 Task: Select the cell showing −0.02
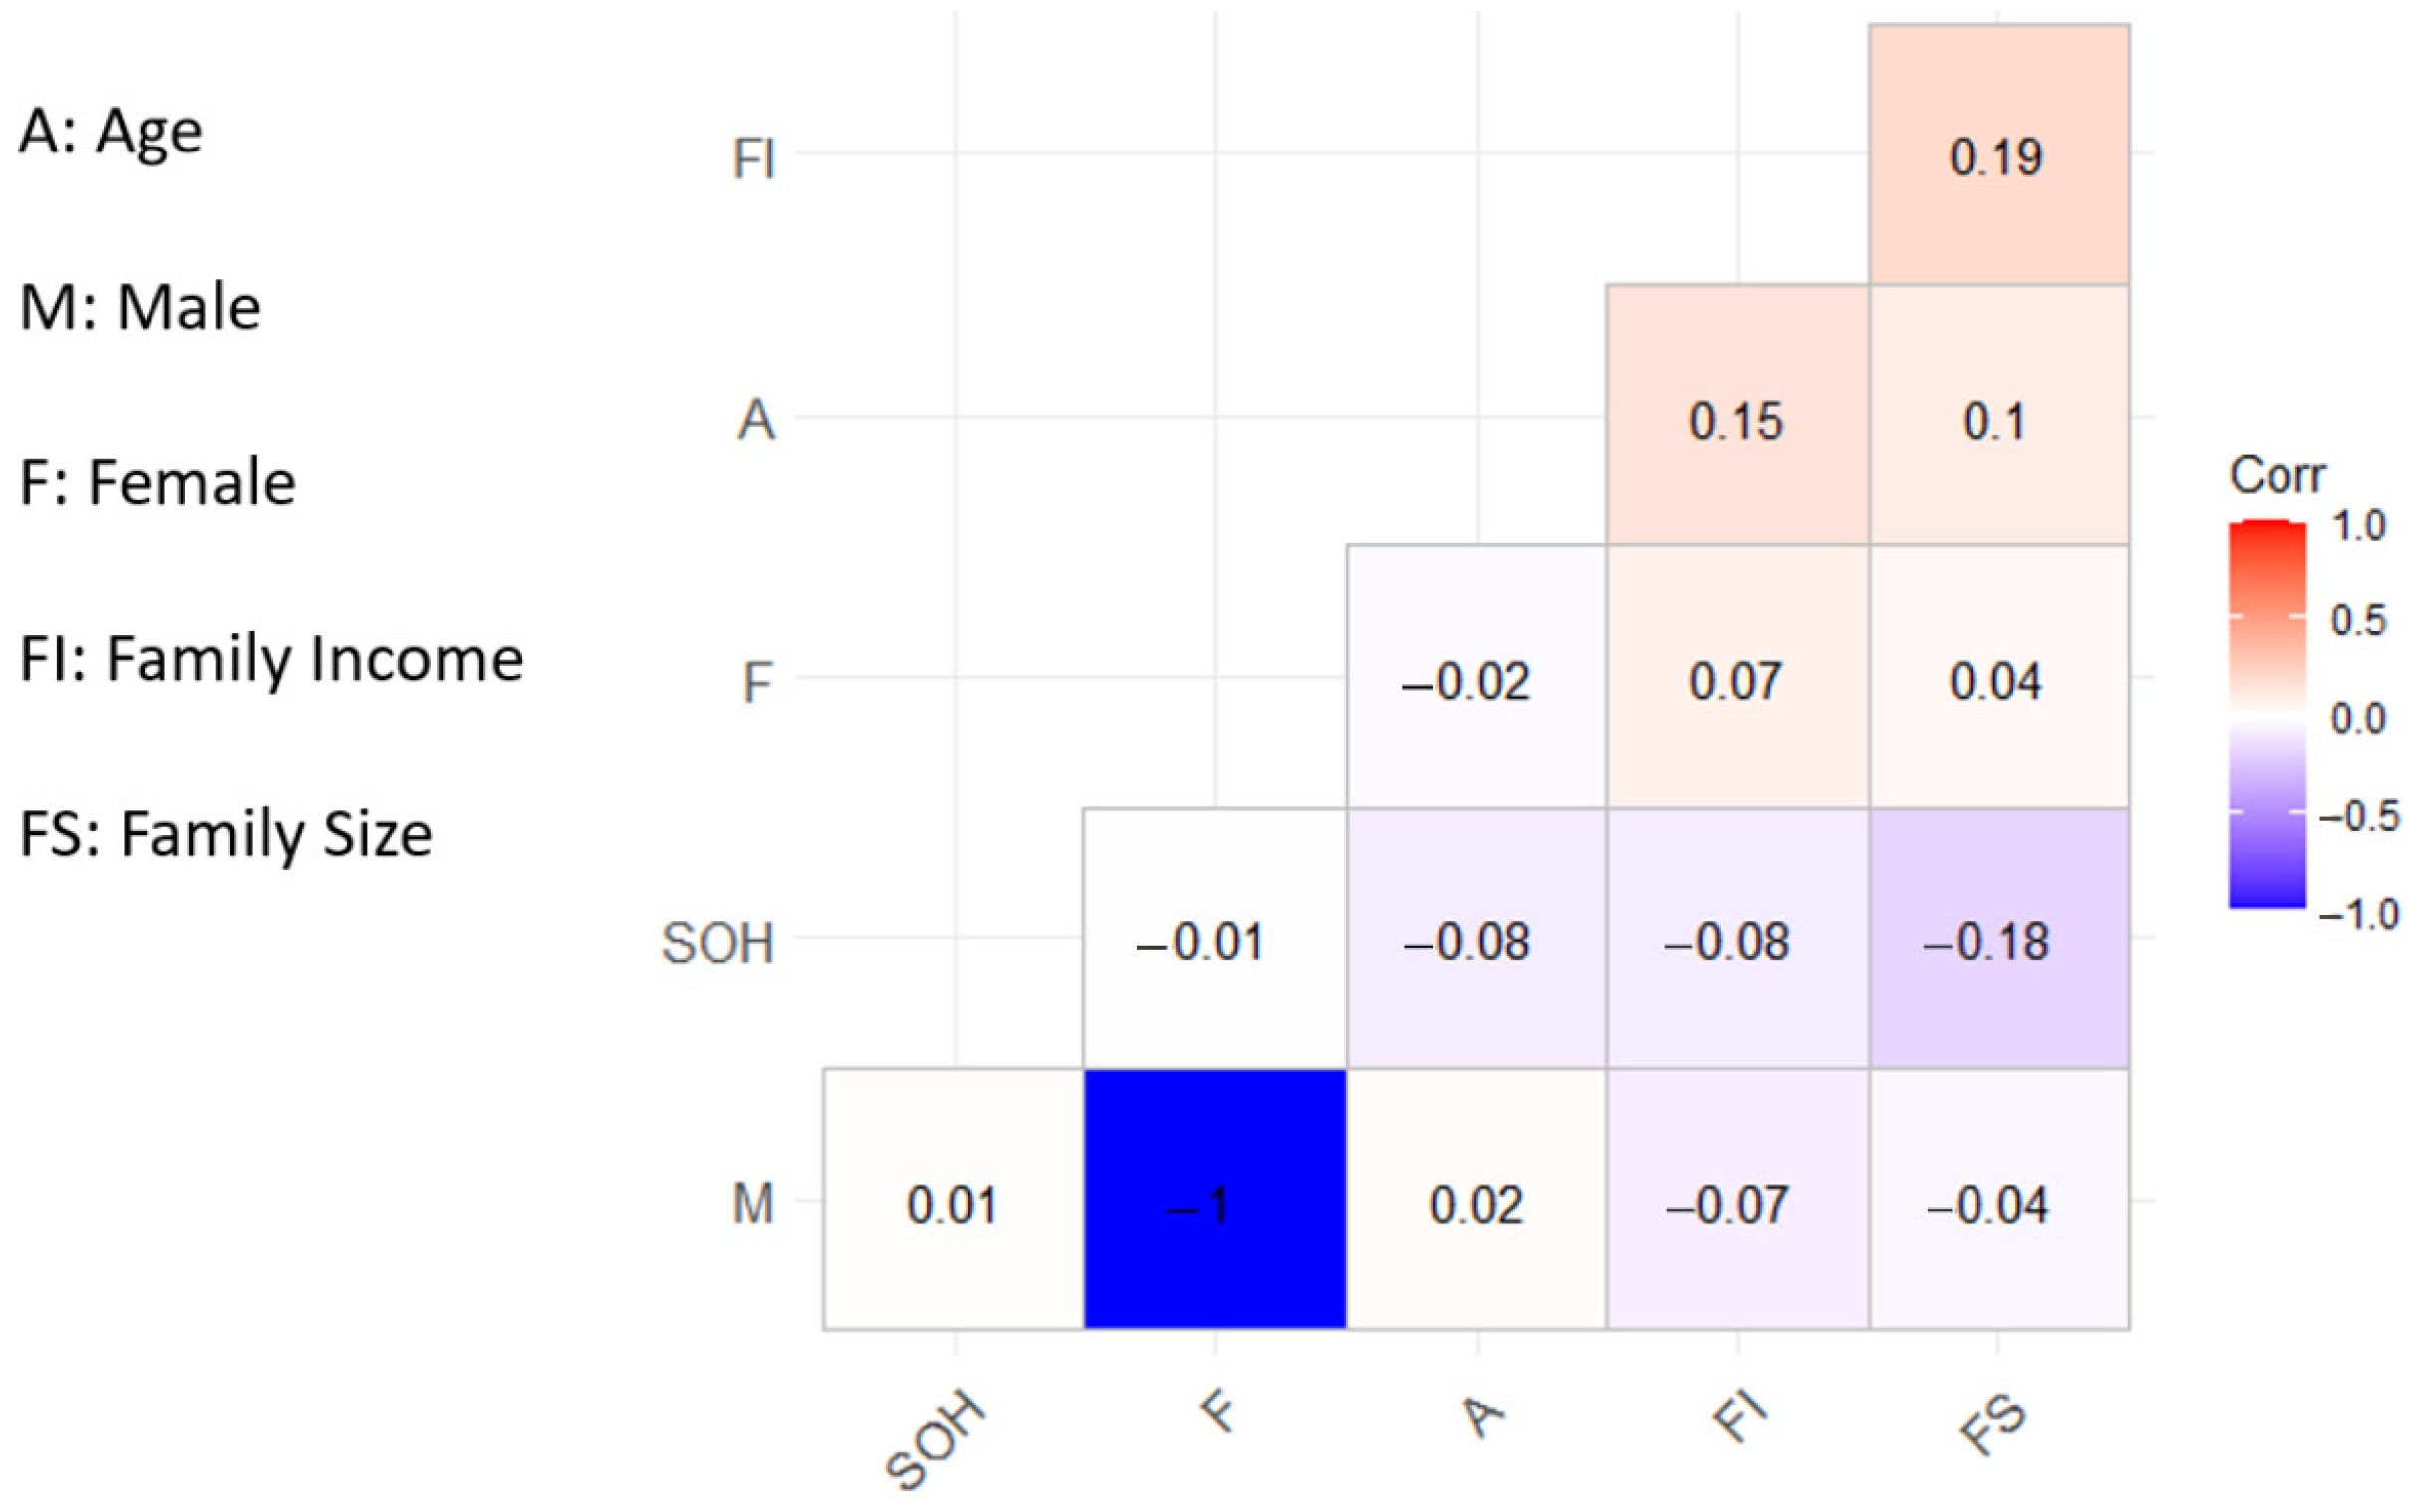pyautogui.click(x=1475, y=678)
